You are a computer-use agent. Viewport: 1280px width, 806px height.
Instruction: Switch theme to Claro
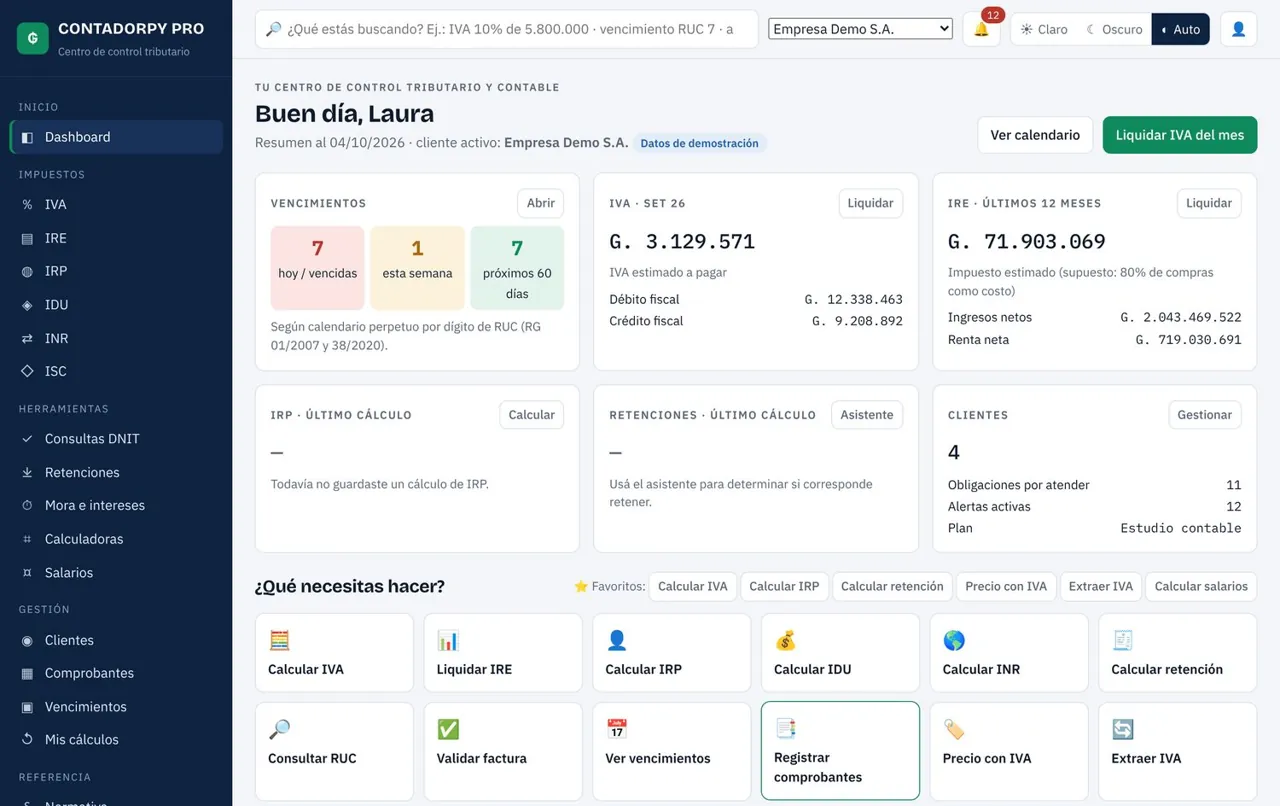tap(1044, 29)
